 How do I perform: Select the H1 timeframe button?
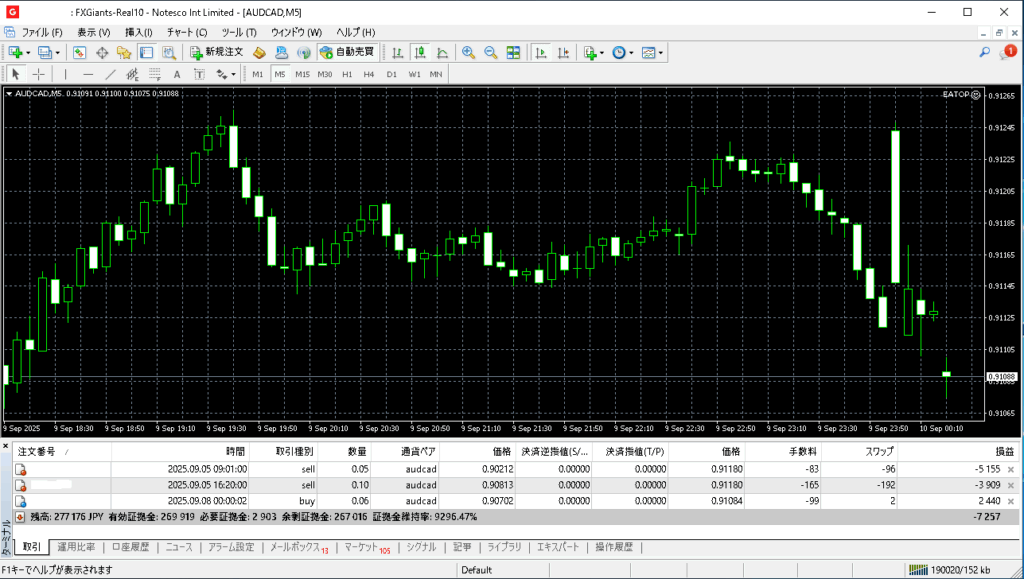tap(347, 74)
